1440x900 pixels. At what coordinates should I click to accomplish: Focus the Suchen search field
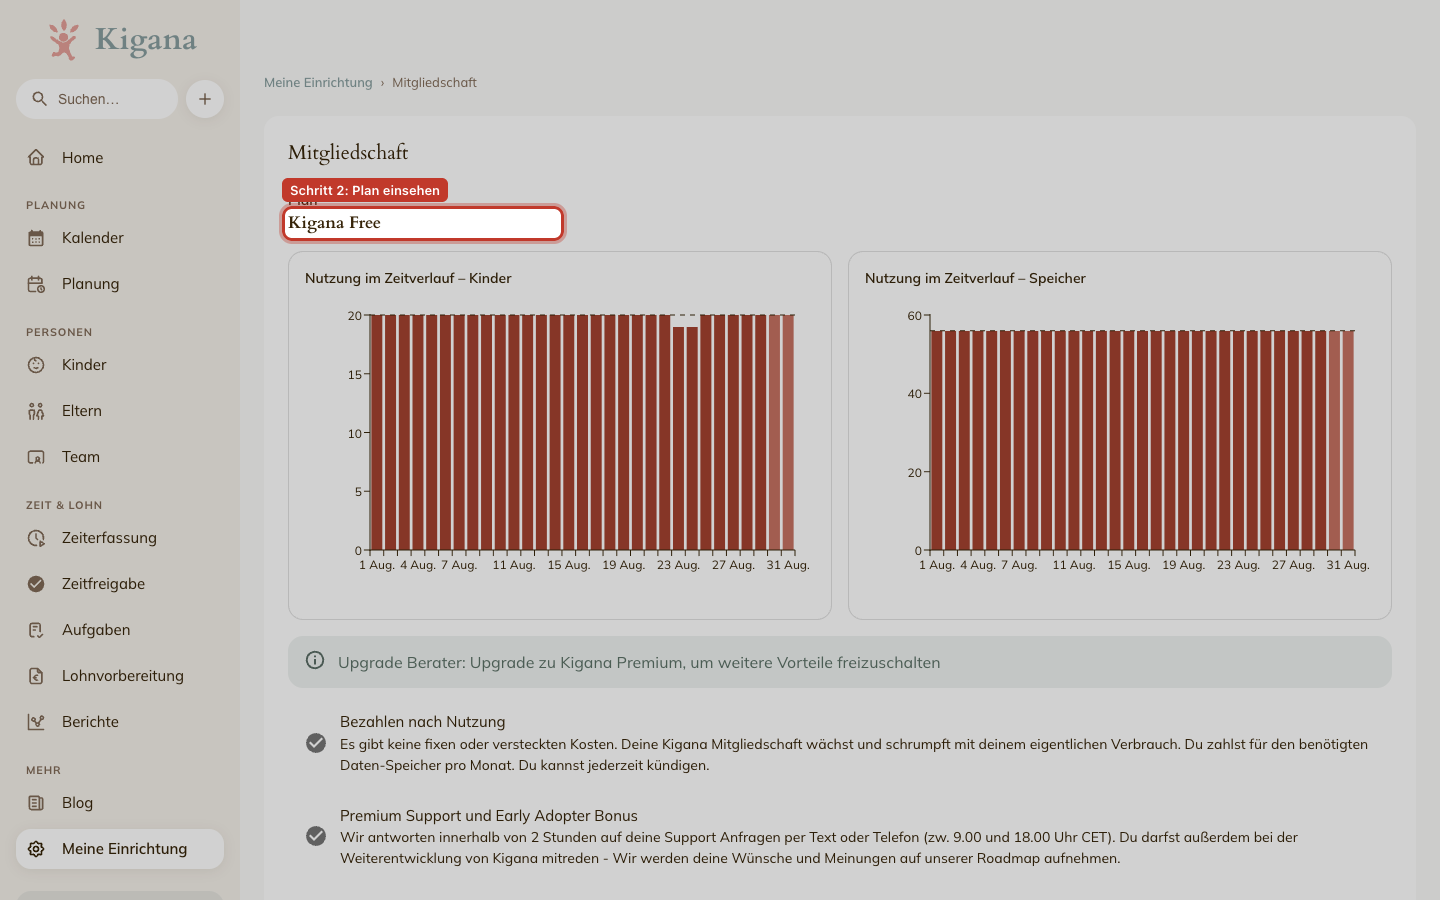coord(97,99)
